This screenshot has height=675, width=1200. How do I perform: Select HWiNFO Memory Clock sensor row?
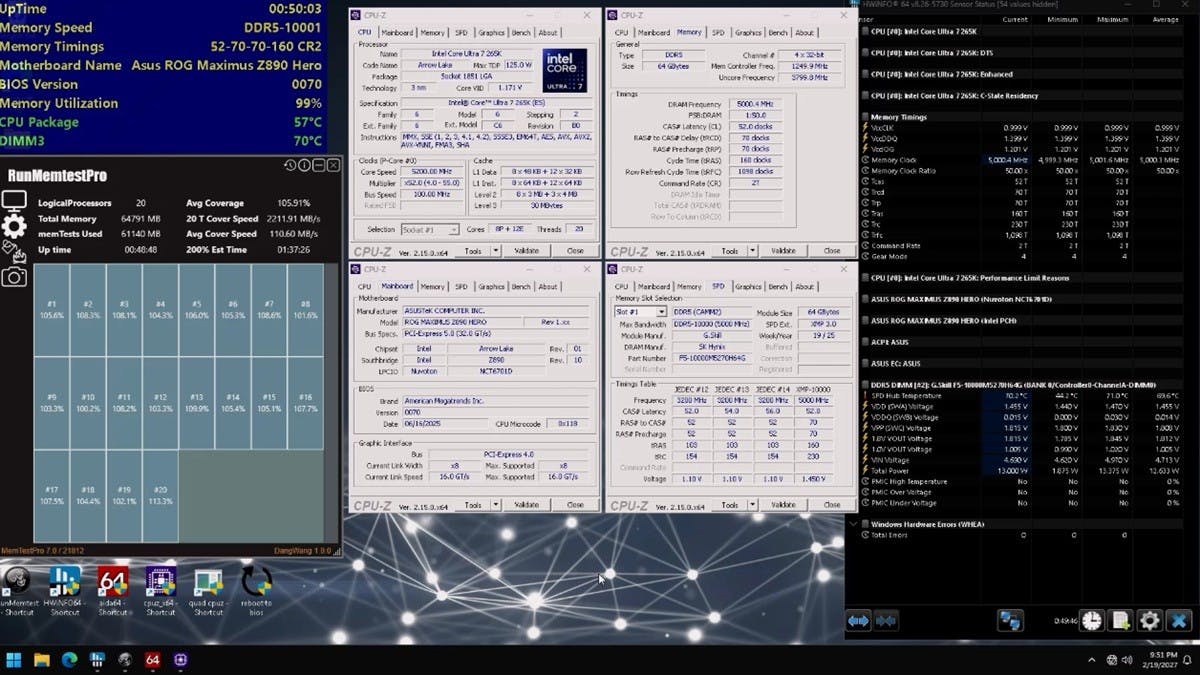click(x=1020, y=160)
